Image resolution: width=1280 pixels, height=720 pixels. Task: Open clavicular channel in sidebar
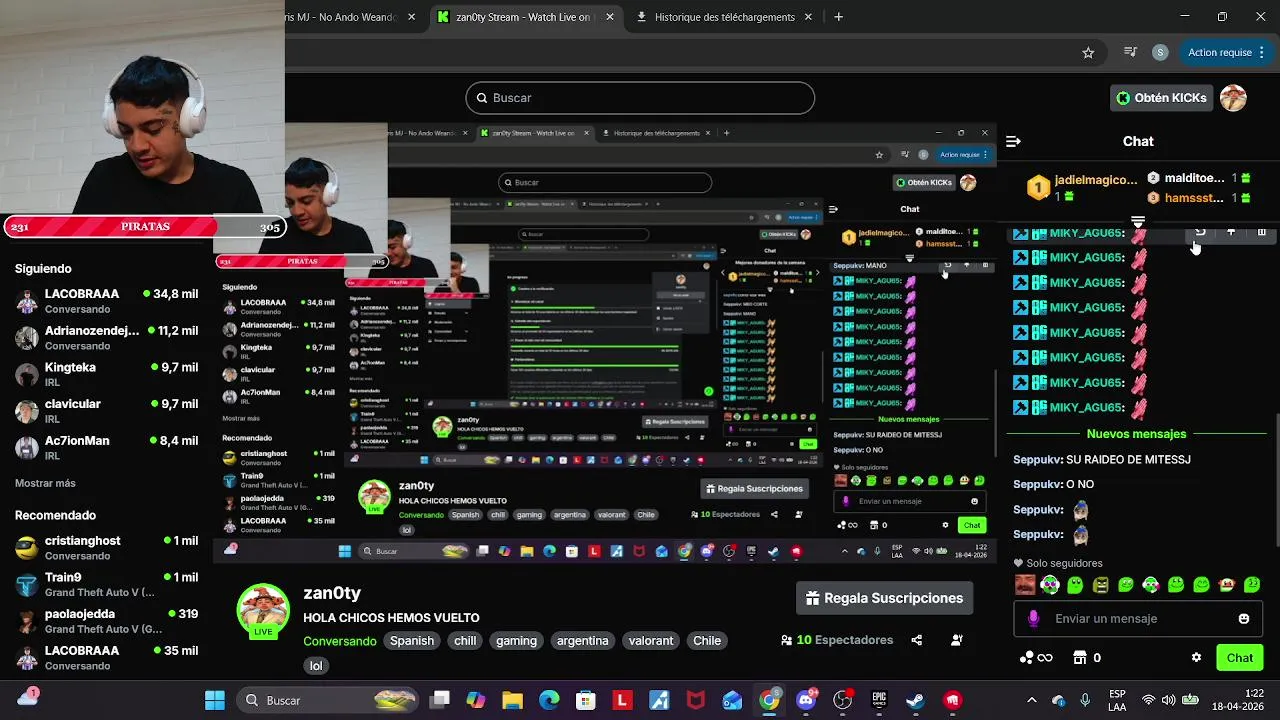coord(106,411)
